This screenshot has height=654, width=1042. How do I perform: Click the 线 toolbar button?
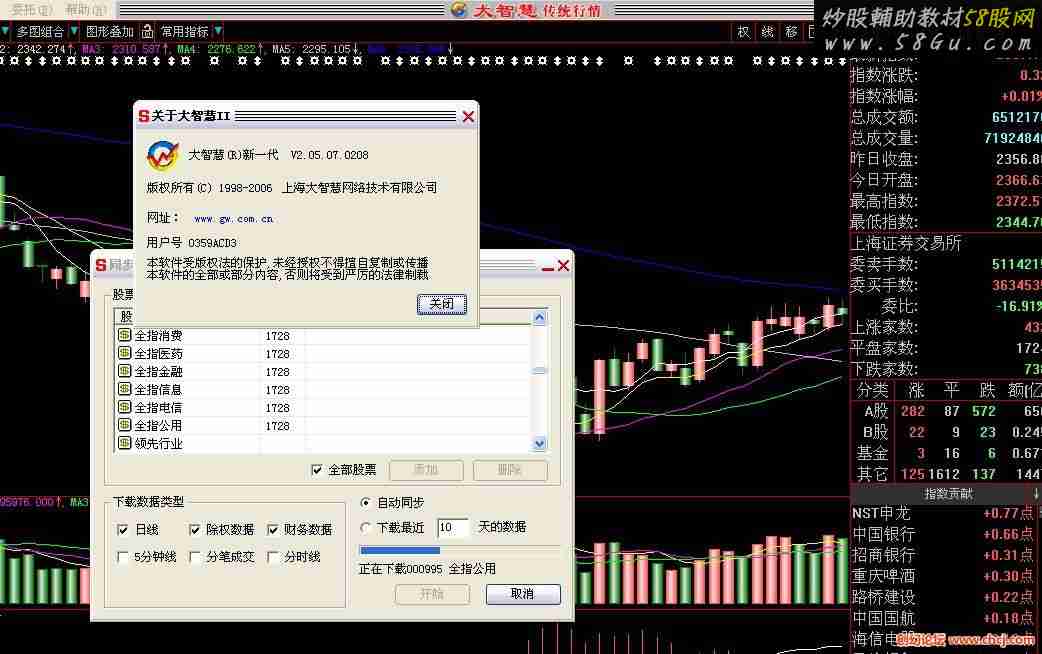[x=767, y=31]
